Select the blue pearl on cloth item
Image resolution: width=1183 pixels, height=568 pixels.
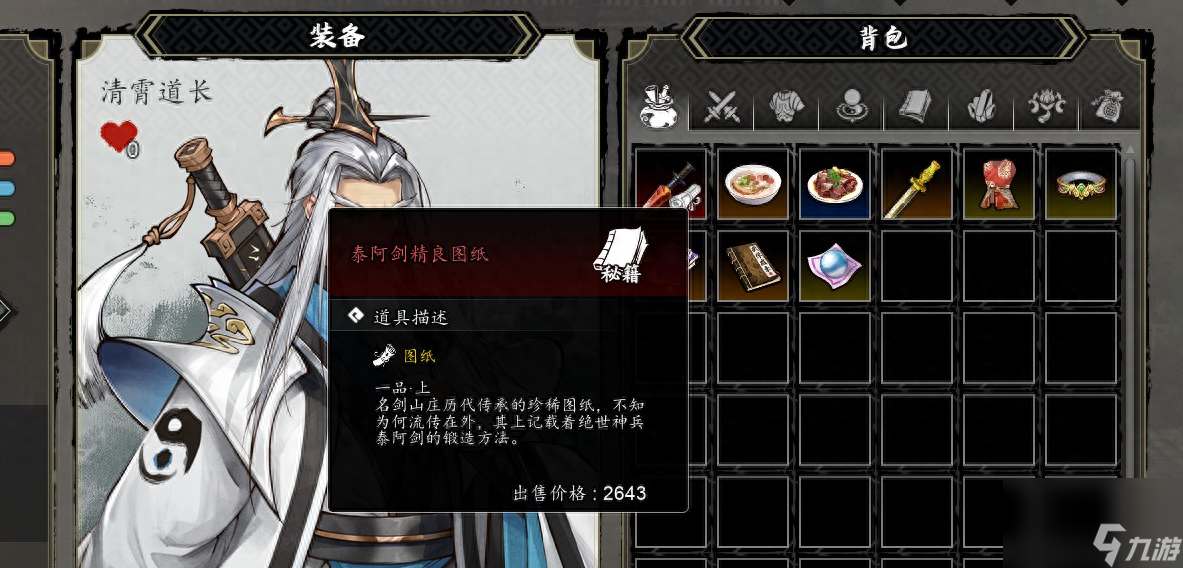coord(834,266)
